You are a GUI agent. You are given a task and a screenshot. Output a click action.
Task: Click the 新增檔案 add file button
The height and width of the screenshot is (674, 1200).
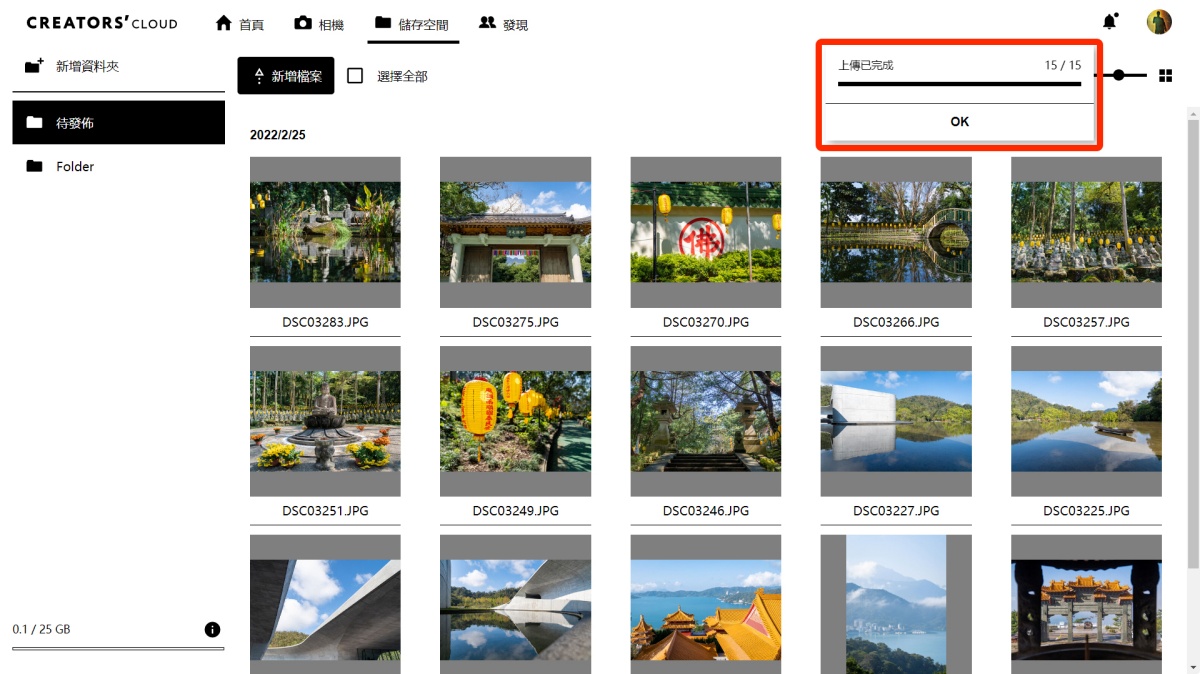pos(286,75)
